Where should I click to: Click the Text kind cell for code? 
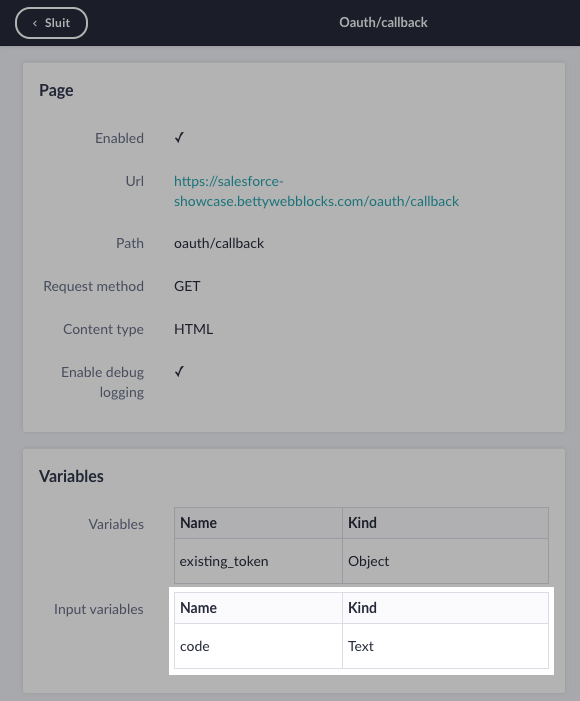(445, 646)
